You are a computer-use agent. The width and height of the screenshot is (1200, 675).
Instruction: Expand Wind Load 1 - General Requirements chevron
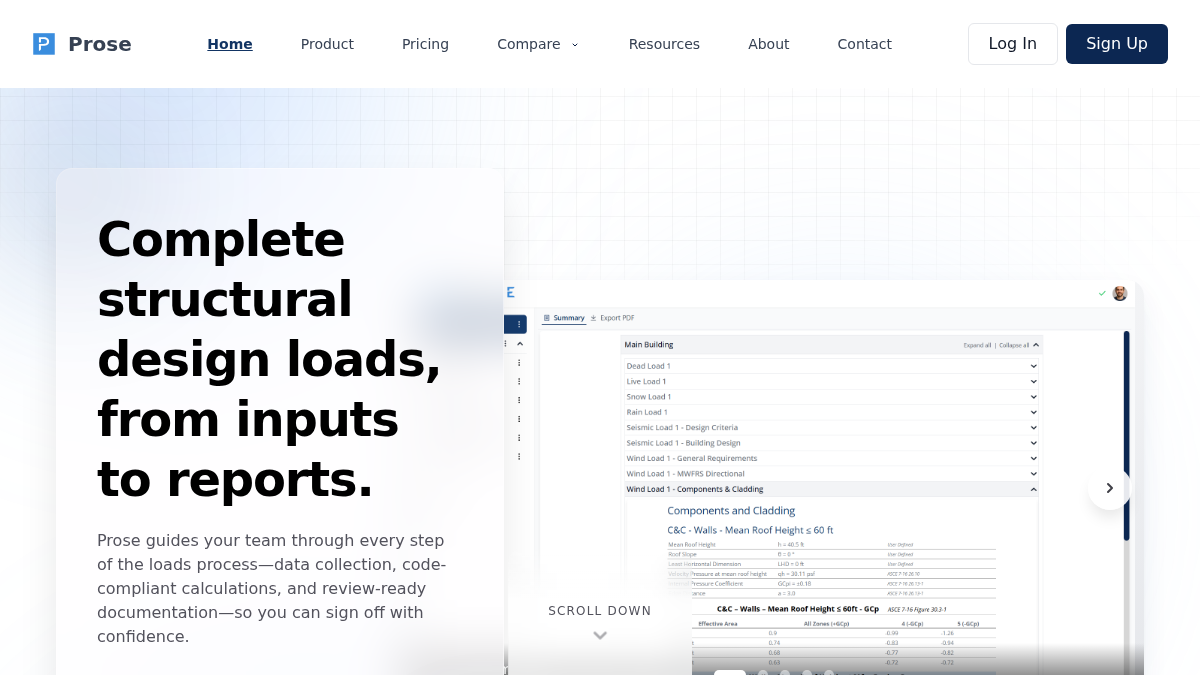tap(1034, 458)
